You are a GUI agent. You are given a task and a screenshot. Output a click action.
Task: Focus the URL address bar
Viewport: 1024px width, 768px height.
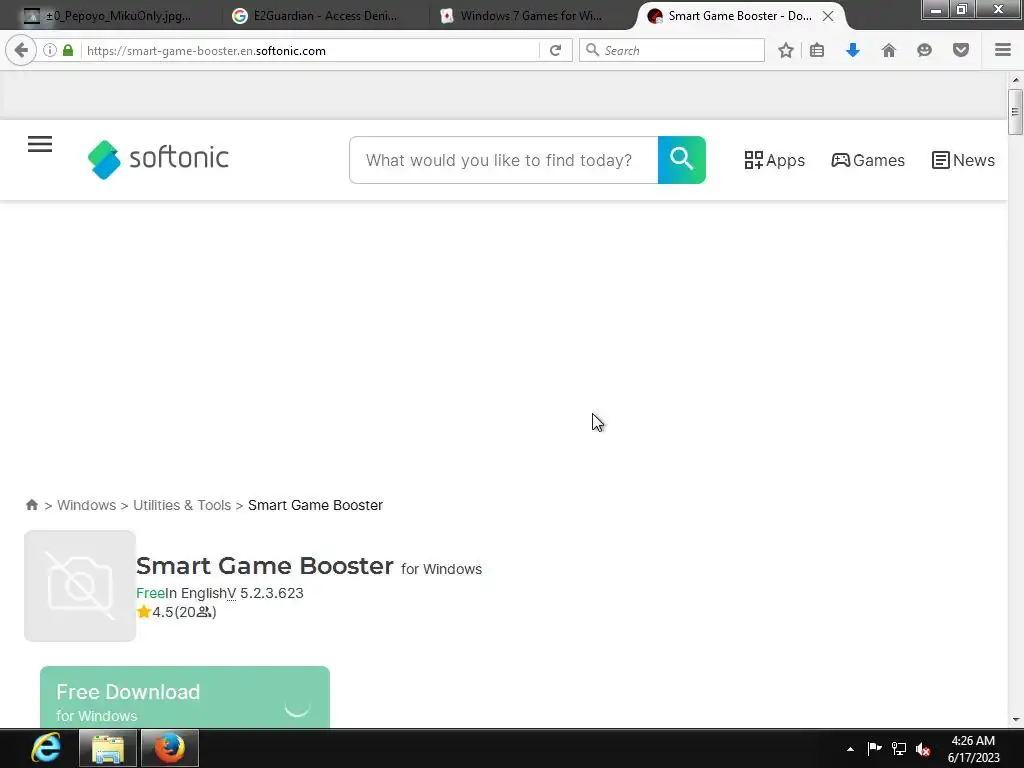(x=310, y=50)
